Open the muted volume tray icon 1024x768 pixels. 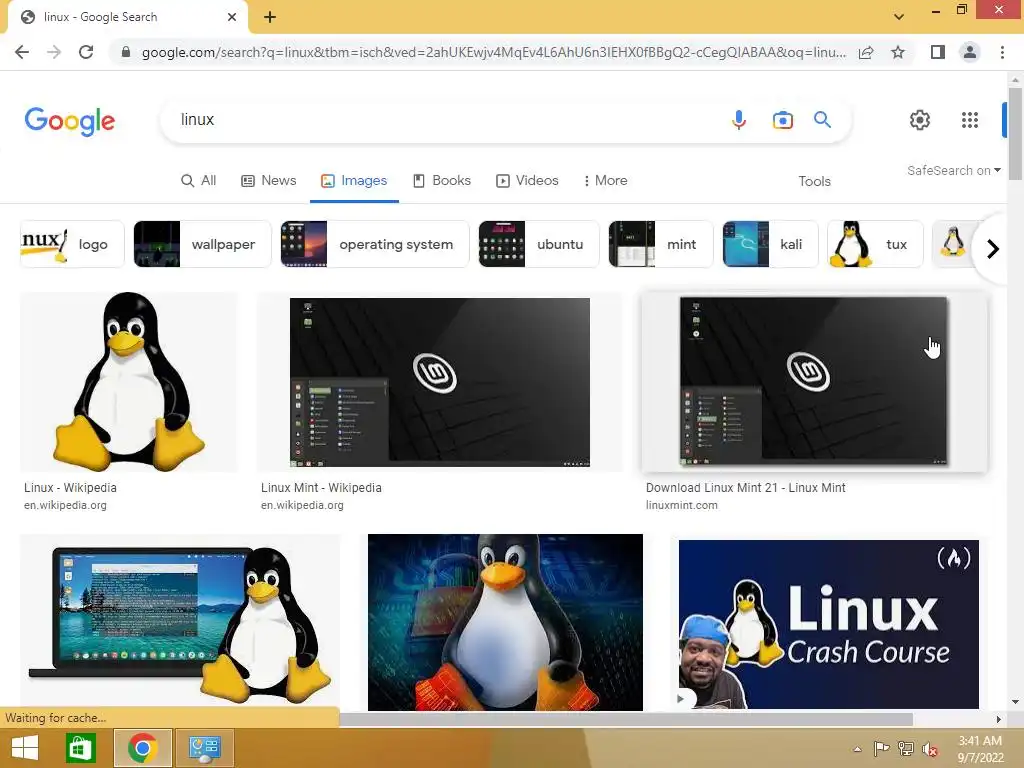point(930,749)
